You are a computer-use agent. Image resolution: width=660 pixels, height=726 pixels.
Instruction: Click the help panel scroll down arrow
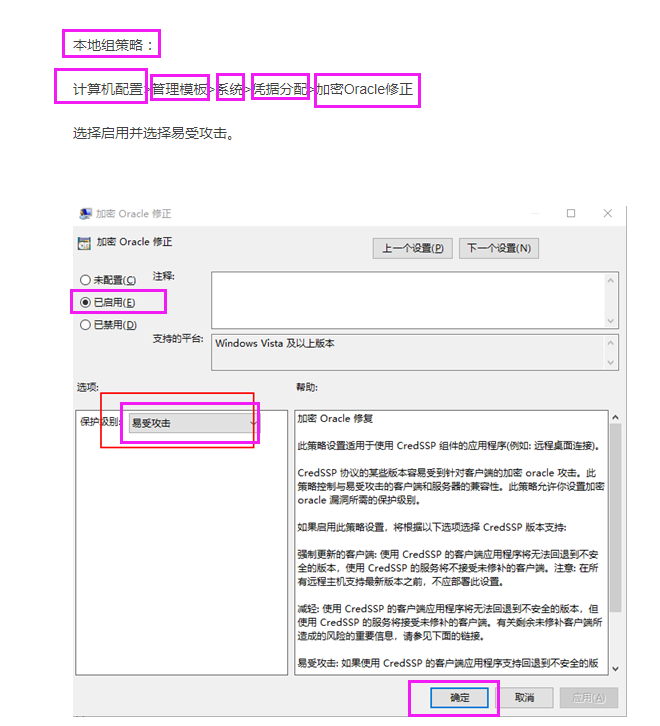[x=616, y=669]
